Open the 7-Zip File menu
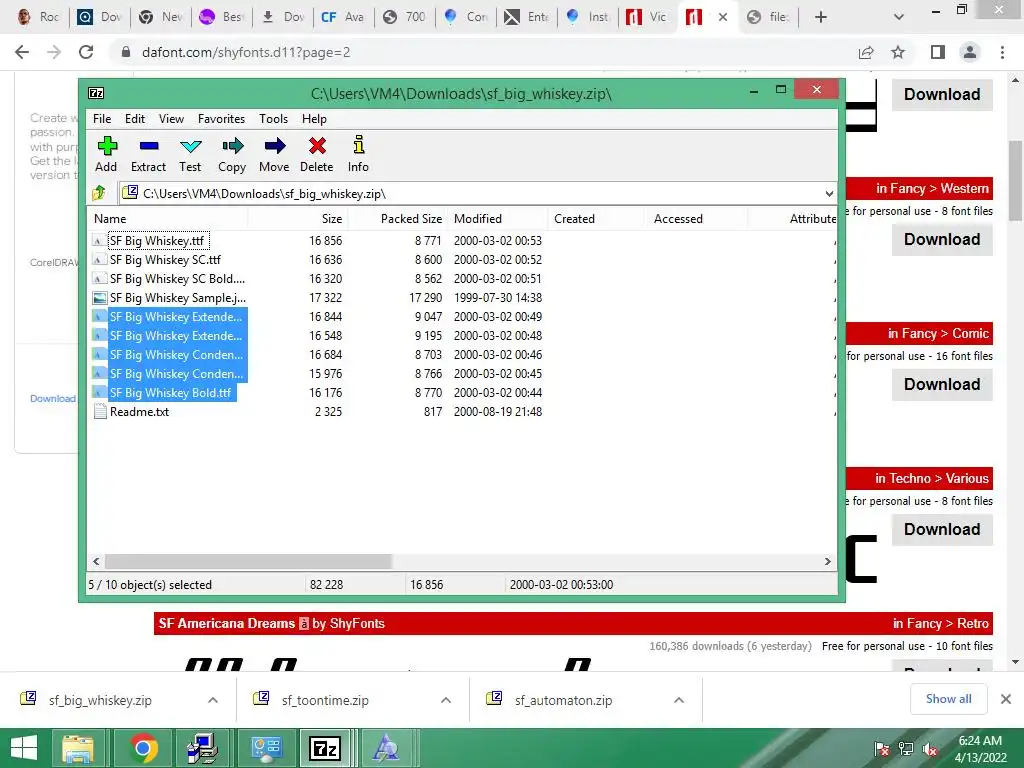Viewport: 1024px width, 768px height. (102, 119)
